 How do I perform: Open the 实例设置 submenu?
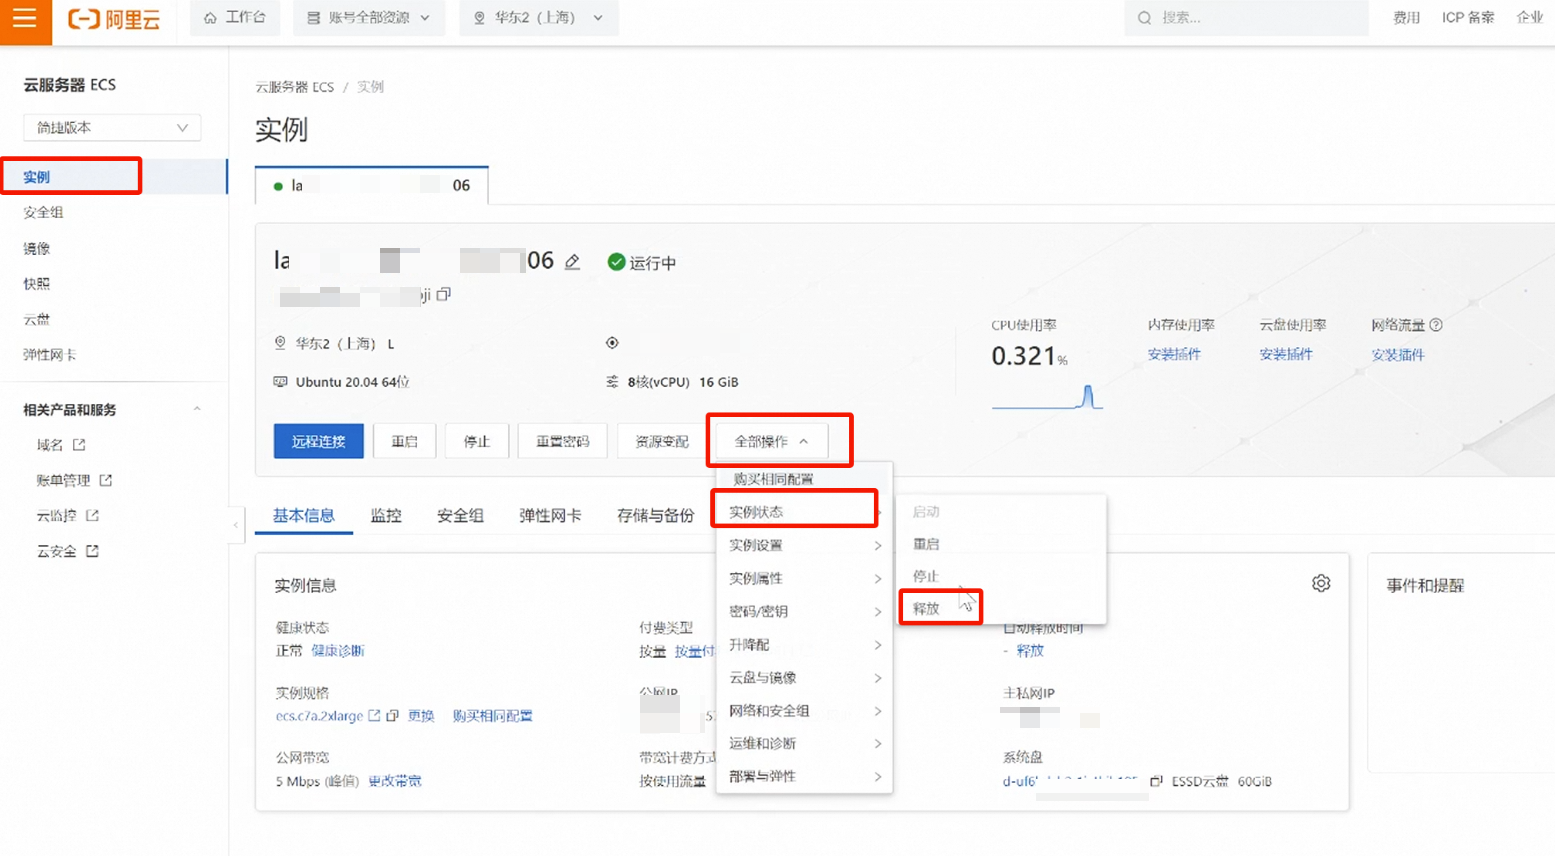click(x=804, y=545)
